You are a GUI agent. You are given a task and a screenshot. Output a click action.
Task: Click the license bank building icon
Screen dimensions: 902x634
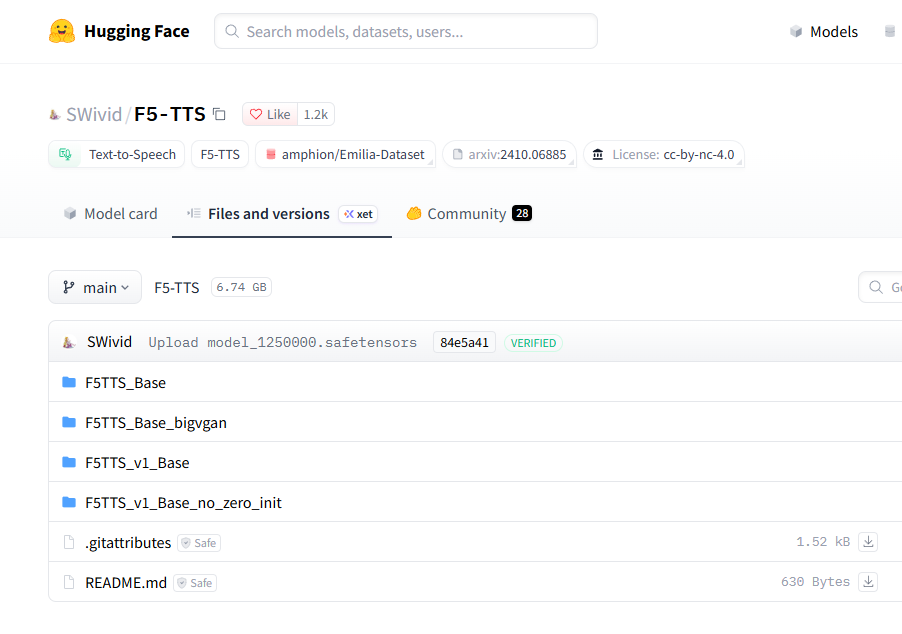pyautogui.click(x=598, y=154)
